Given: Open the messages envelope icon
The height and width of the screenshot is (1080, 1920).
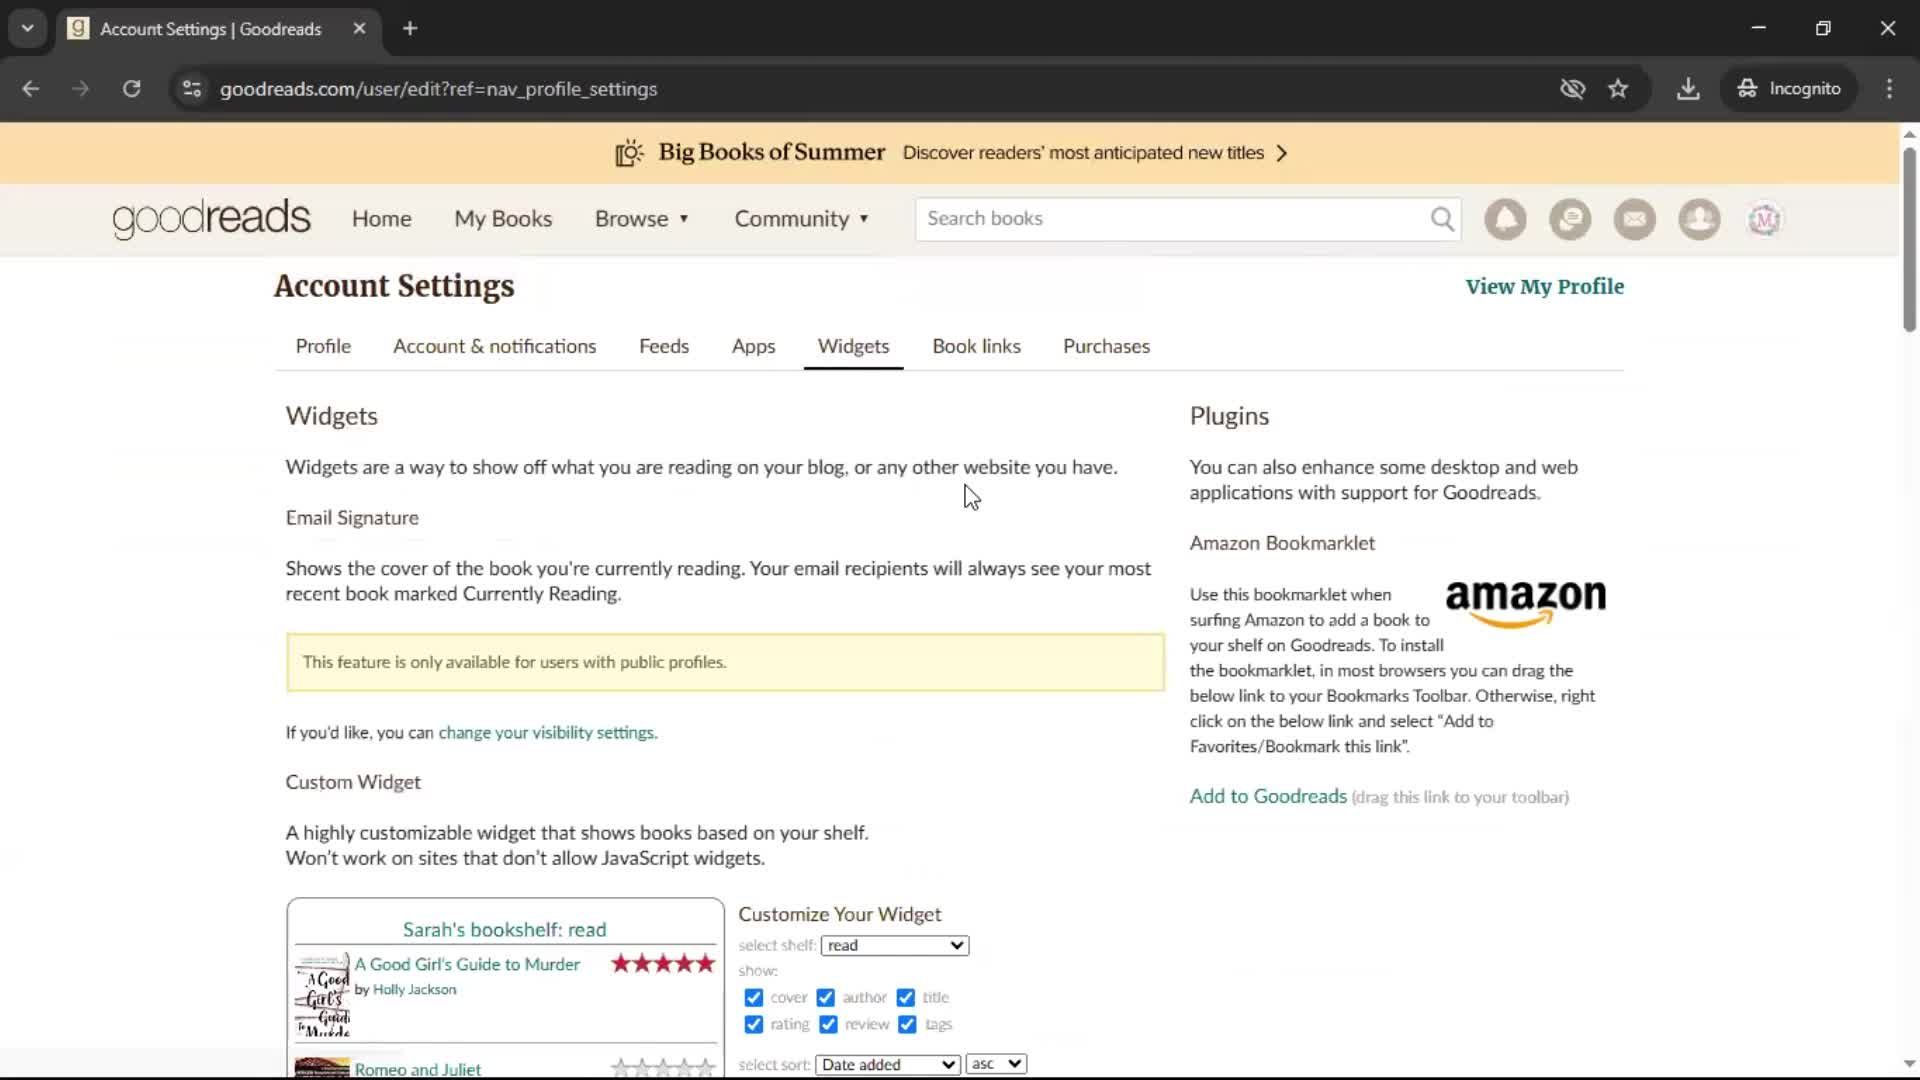Looking at the screenshot, I should point(1634,219).
